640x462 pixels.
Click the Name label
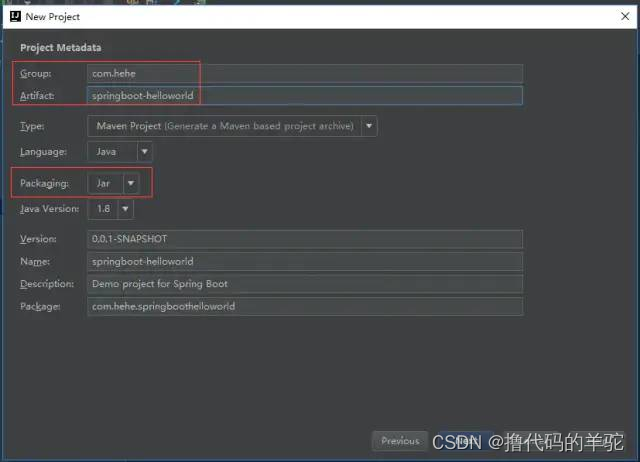(35, 261)
